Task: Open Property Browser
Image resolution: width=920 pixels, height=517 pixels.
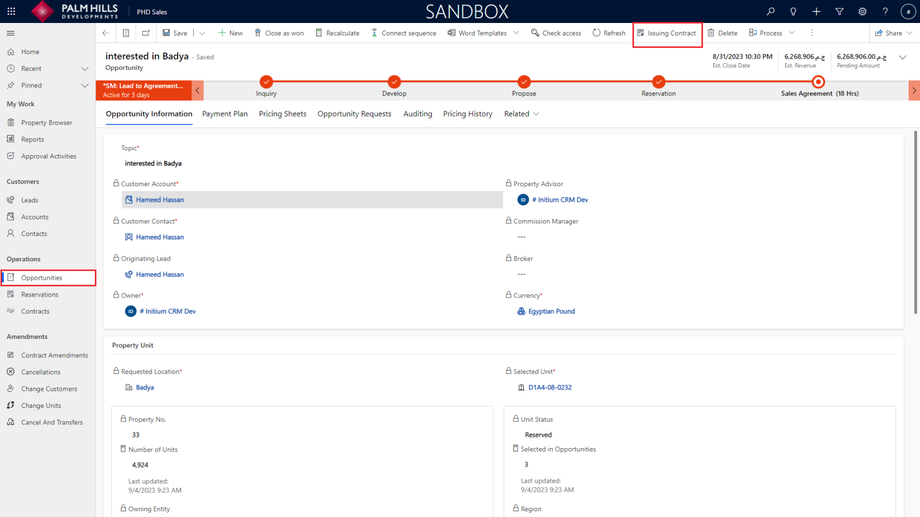Action: (46, 123)
